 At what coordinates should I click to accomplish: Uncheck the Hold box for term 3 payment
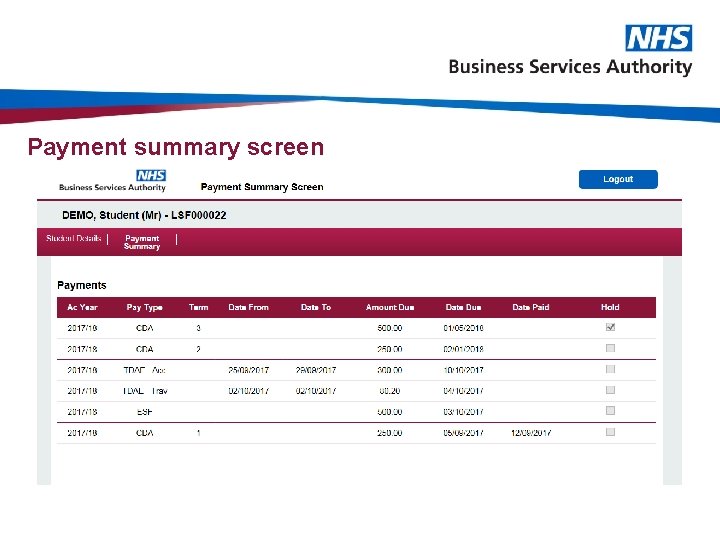pyautogui.click(x=610, y=327)
